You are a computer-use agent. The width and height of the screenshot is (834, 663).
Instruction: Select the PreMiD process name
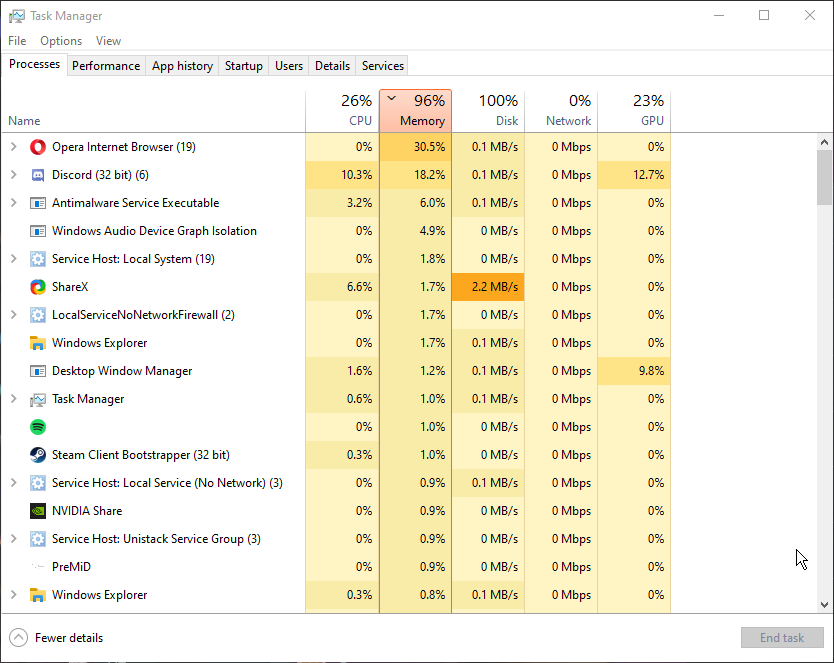[71, 567]
